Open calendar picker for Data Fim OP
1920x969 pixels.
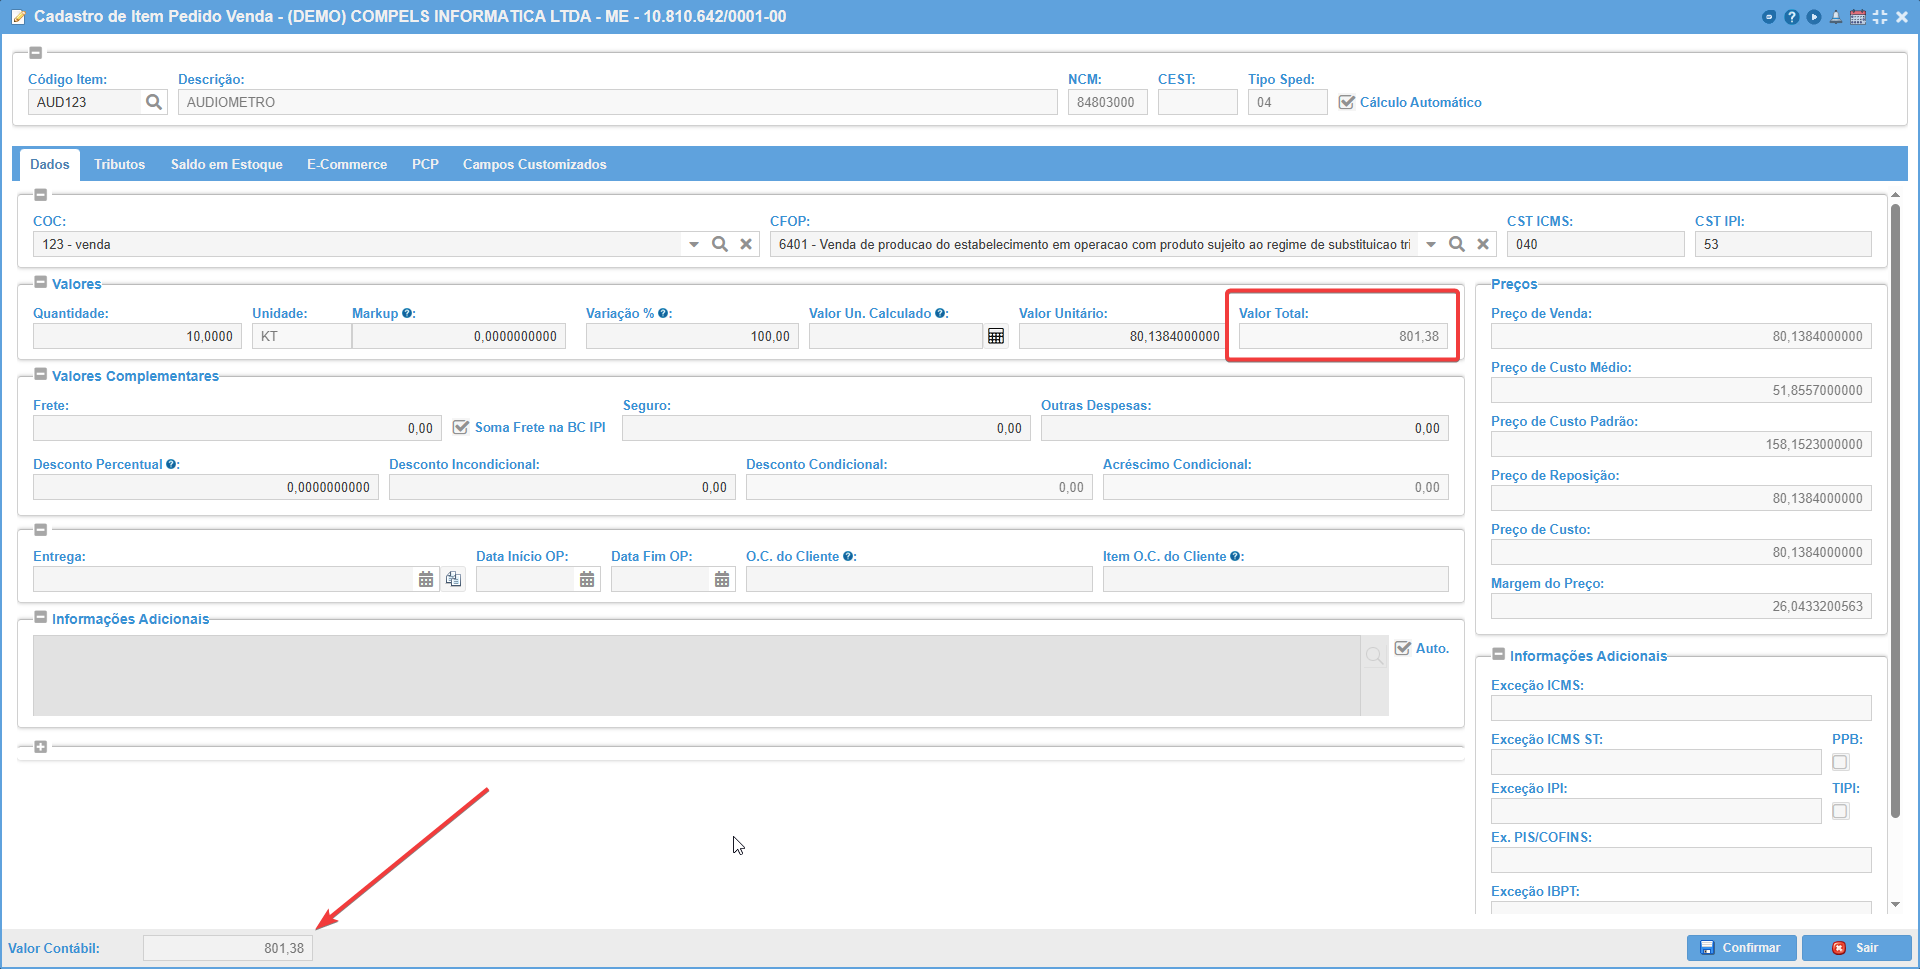click(722, 579)
